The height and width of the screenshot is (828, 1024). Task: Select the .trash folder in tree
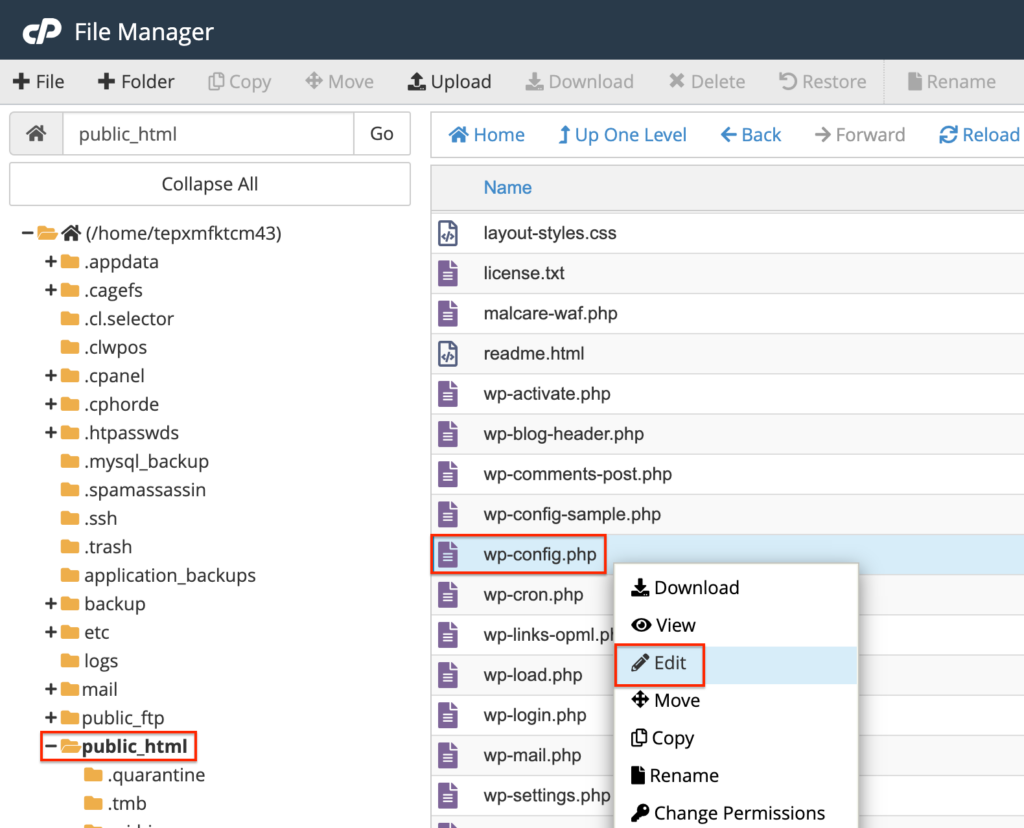coord(96,547)
